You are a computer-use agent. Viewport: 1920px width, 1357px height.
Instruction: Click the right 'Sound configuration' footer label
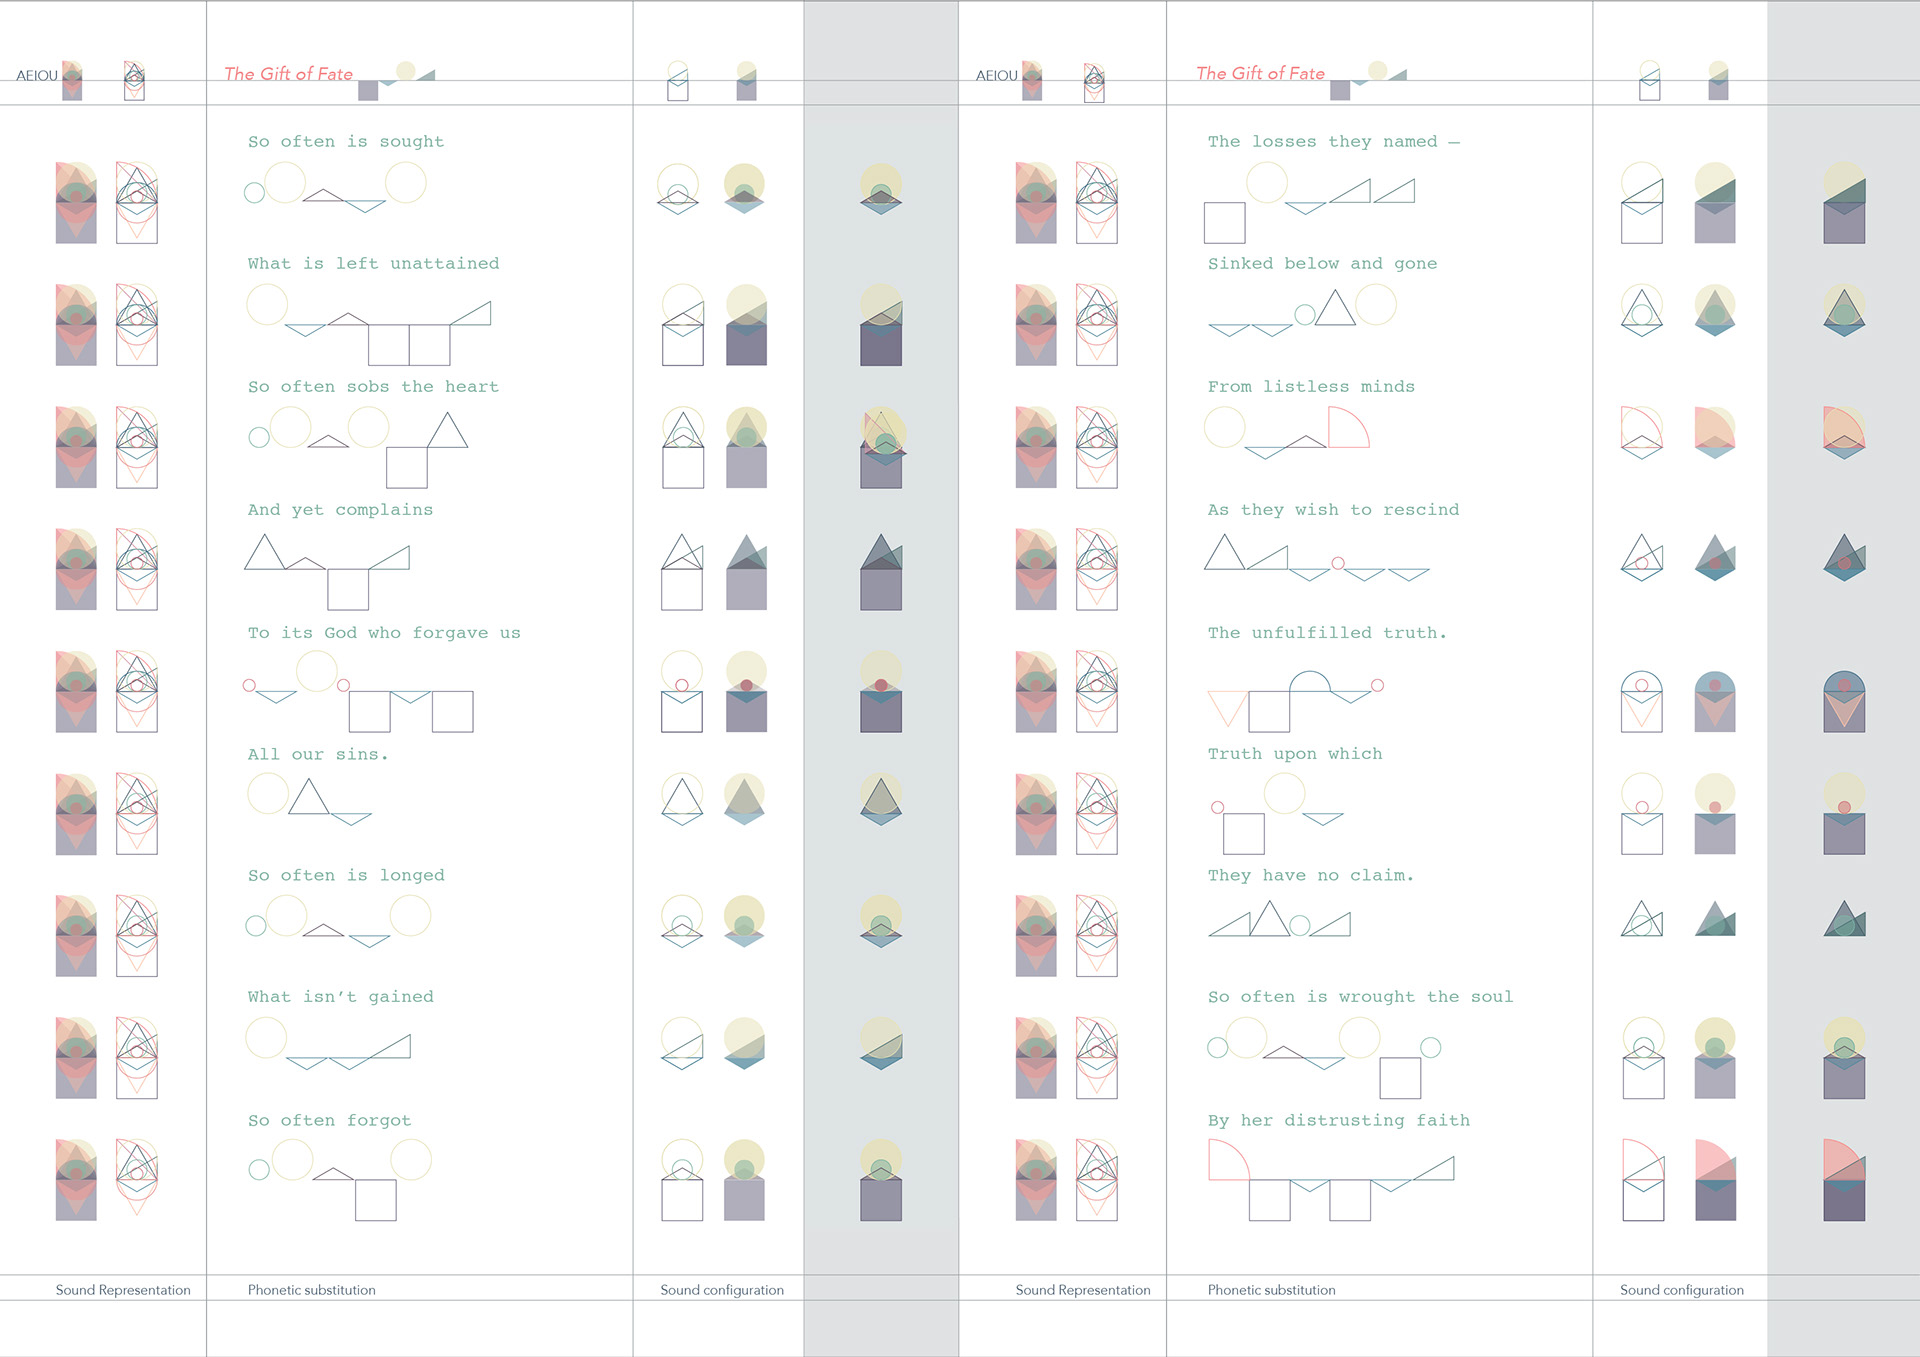point(1682,1290)
